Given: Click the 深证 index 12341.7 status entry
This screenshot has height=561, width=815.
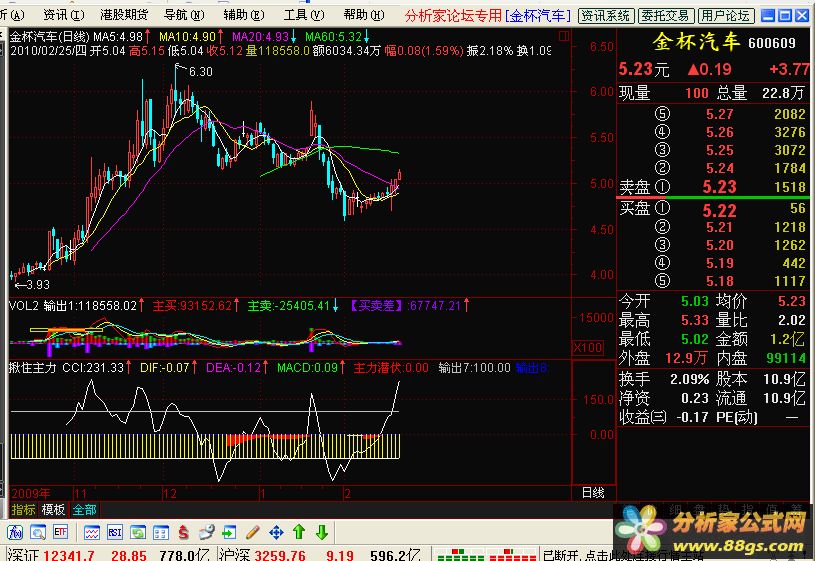Looking at the screenshot, I should [x=50, y=555].
